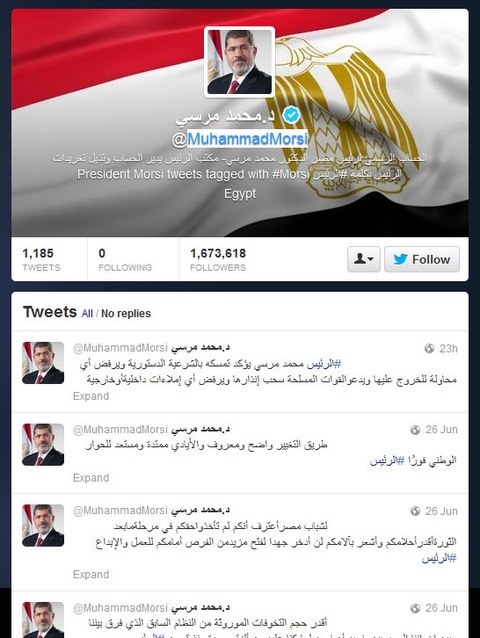Image resolution: width=480 pixels, height=638 pixels.
Task: Click avatar on the third tweet
Action: (x=43, y=525)
